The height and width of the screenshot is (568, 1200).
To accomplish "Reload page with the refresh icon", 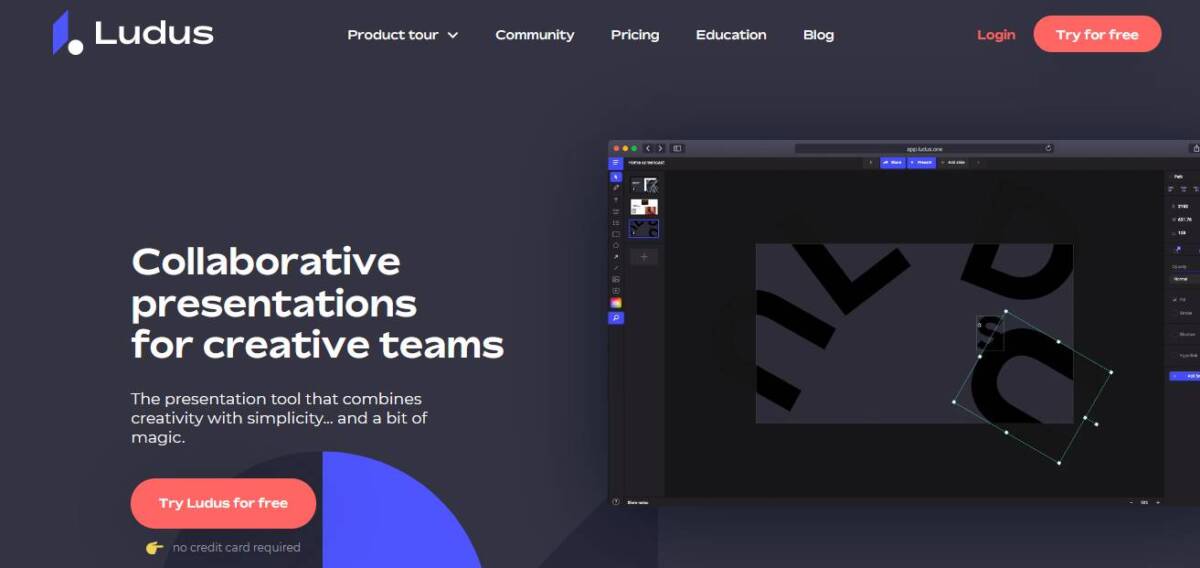I will point(1048,148).
